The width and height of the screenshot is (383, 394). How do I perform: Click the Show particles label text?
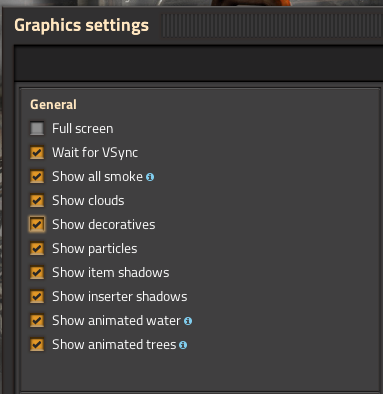tap(95, 249)
